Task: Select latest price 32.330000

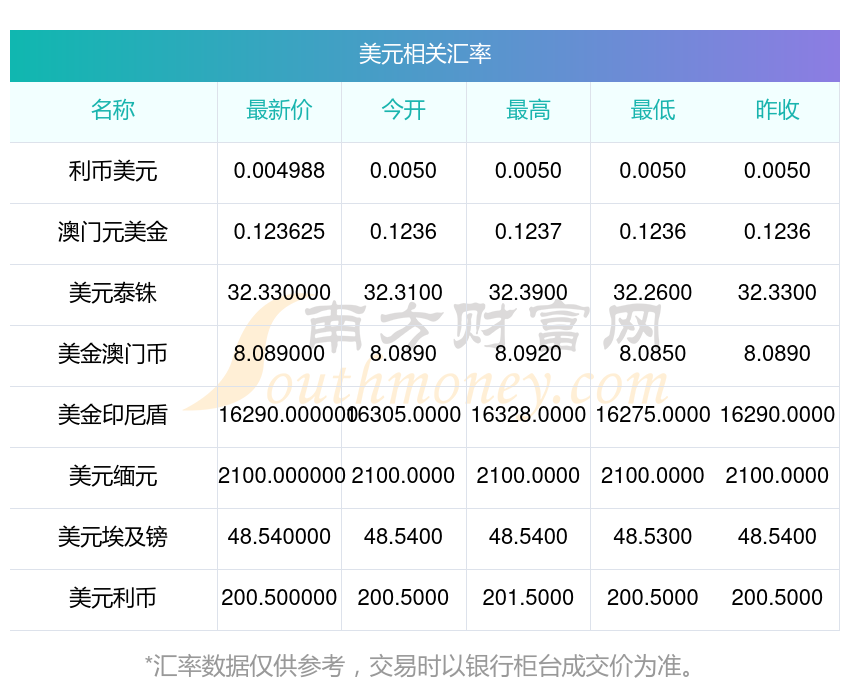Action: [x=279, y=293]
